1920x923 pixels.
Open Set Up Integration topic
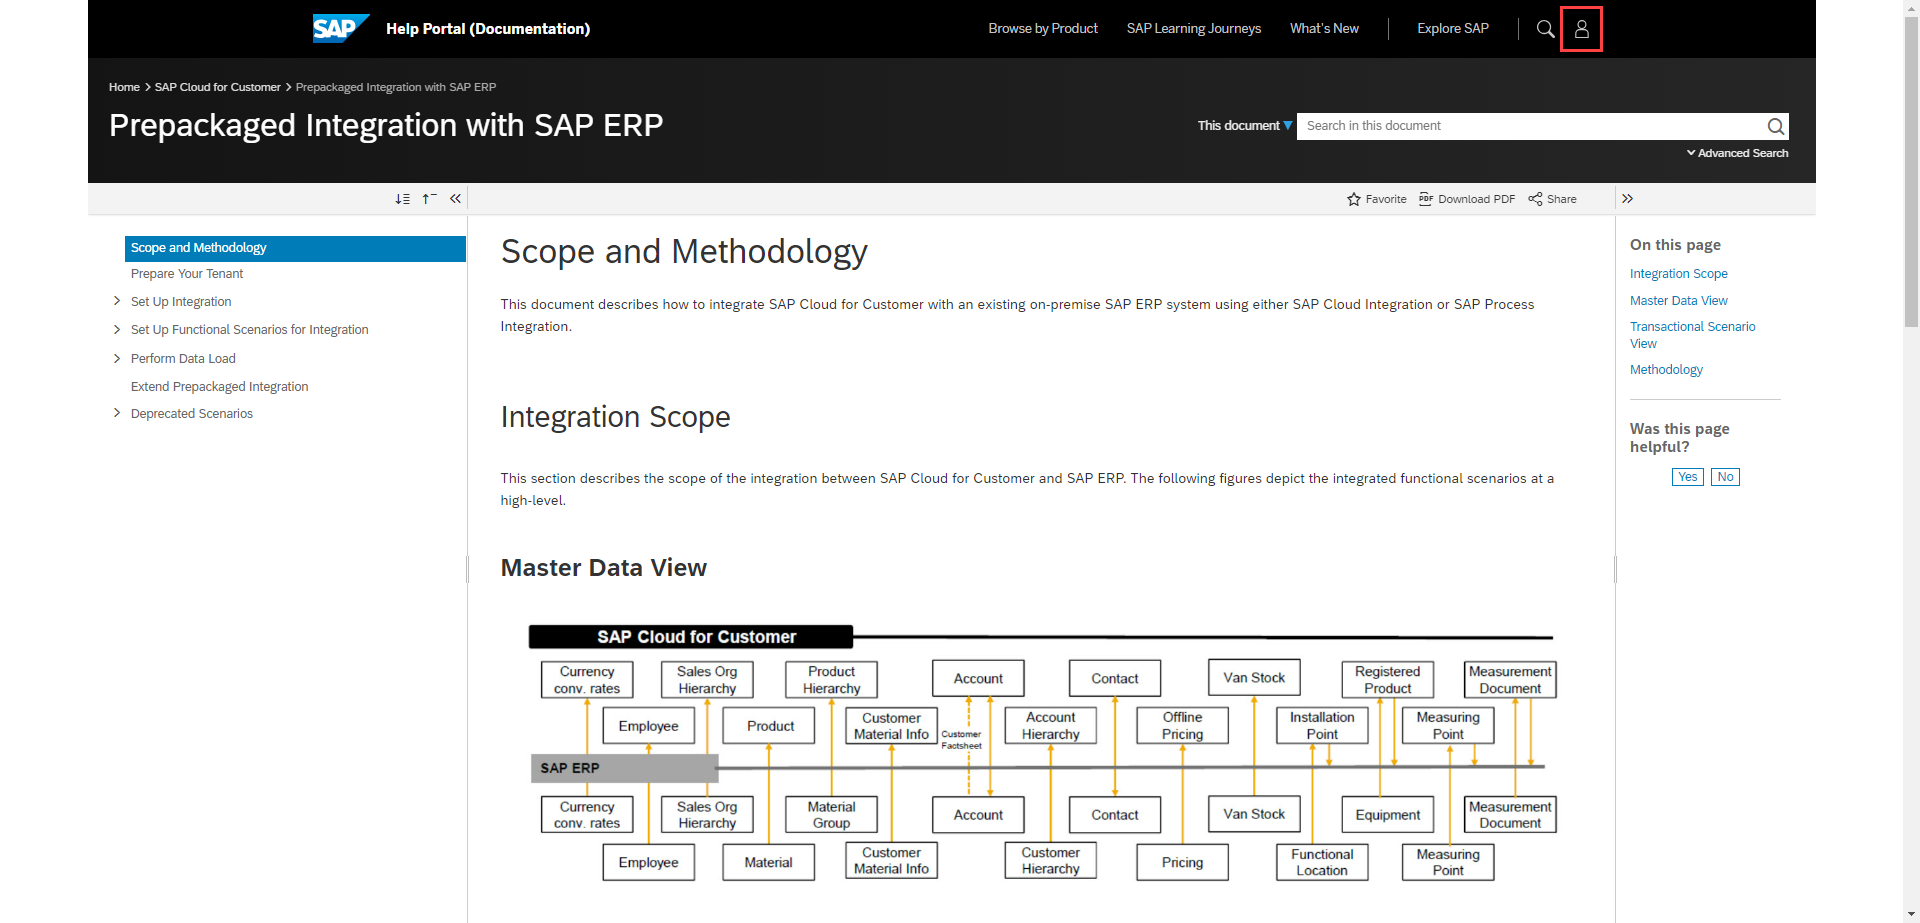tap(181, 302)
